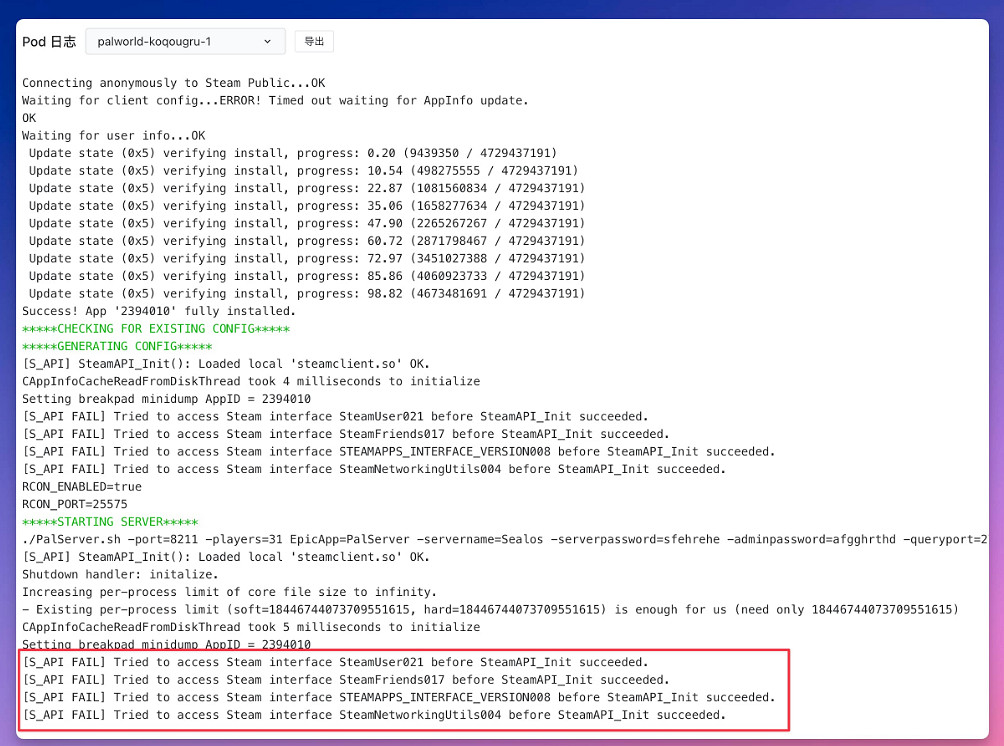
Task: Click the 'Shutdown handler: initalize.' line
Action: pos(119,575)
